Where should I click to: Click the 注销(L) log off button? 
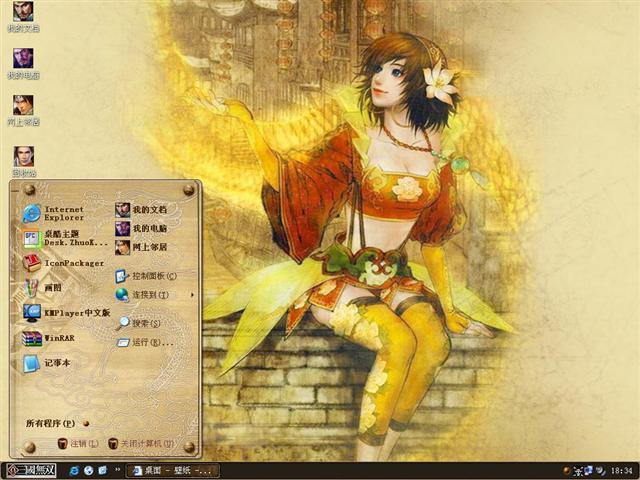pyautogui.click(x=78, y=443)
